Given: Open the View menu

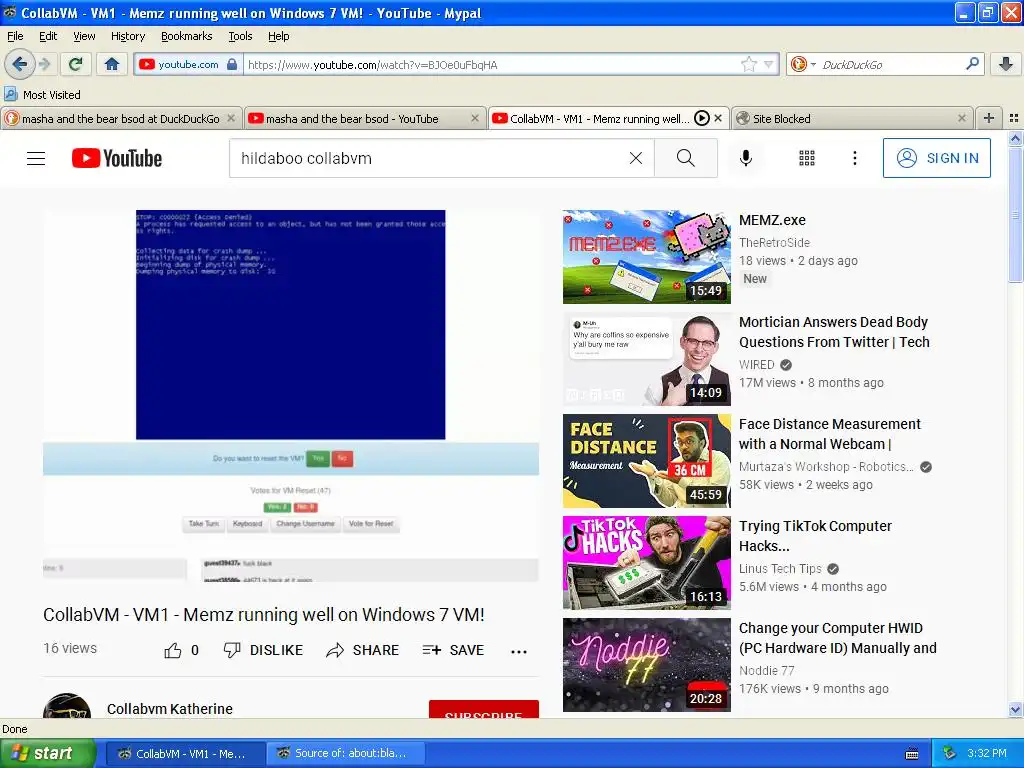Looking at the screenshot, I should coord(84,36).
